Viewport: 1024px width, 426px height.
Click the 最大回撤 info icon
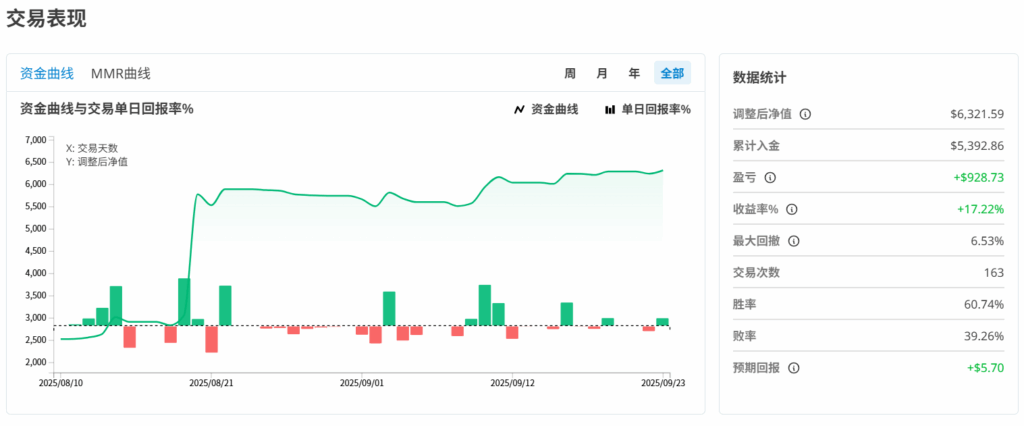(794, 242)
